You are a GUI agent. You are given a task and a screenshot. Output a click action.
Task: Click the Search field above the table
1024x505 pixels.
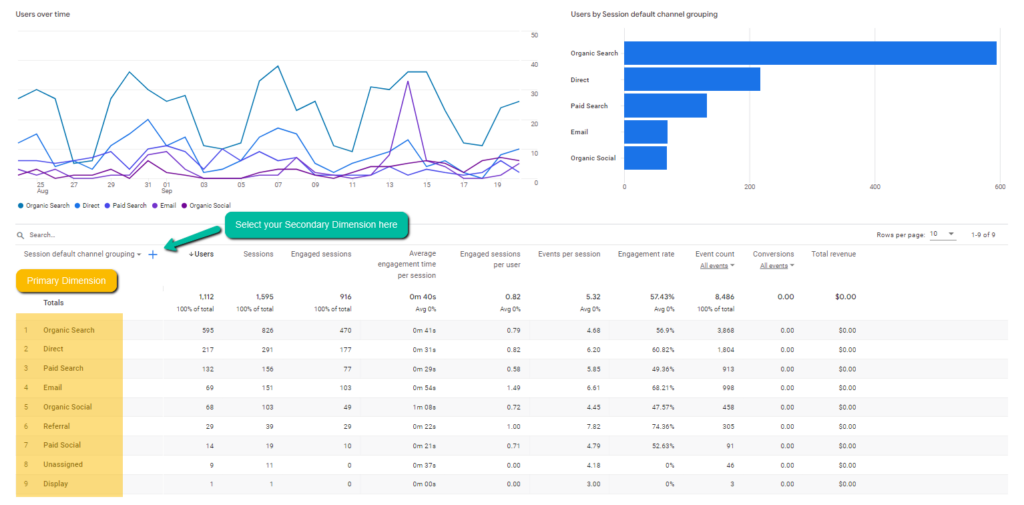[43, 235]
